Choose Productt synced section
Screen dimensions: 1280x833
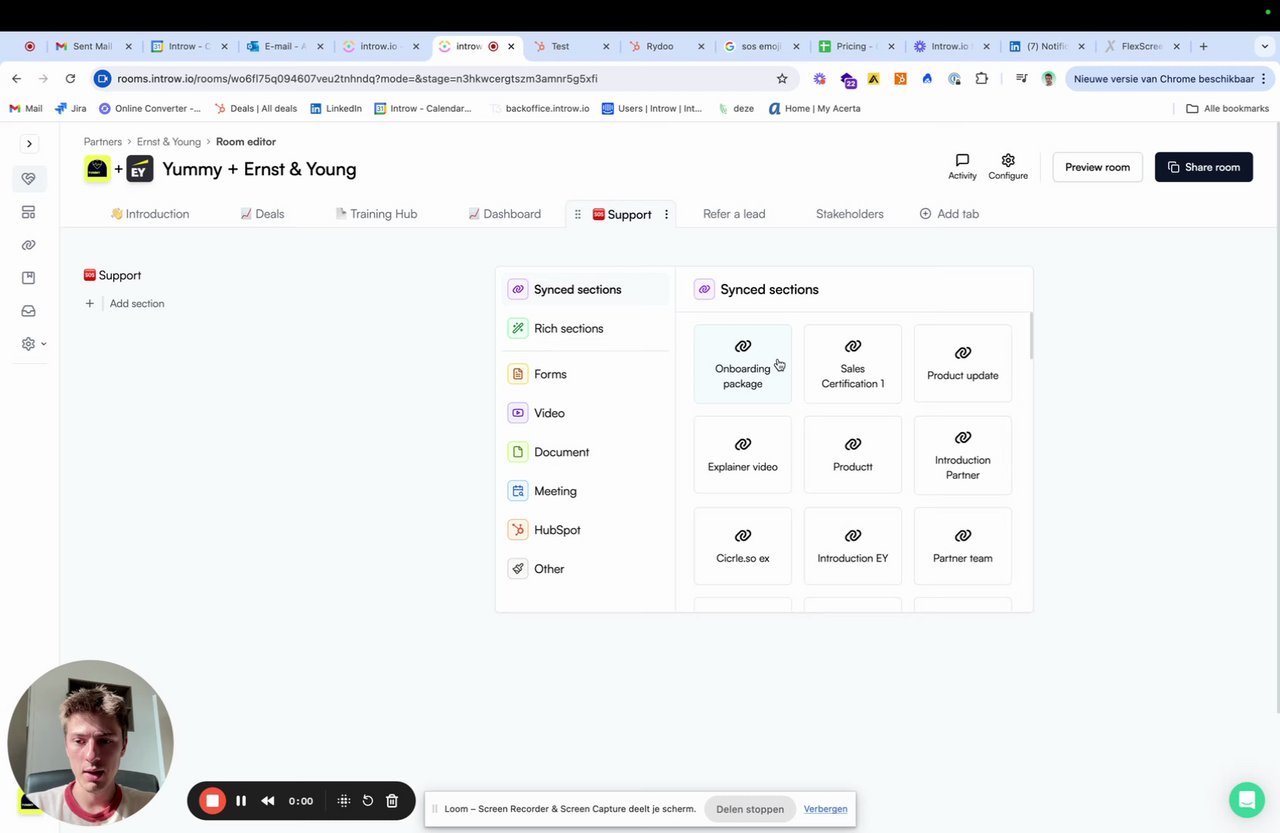853,455
